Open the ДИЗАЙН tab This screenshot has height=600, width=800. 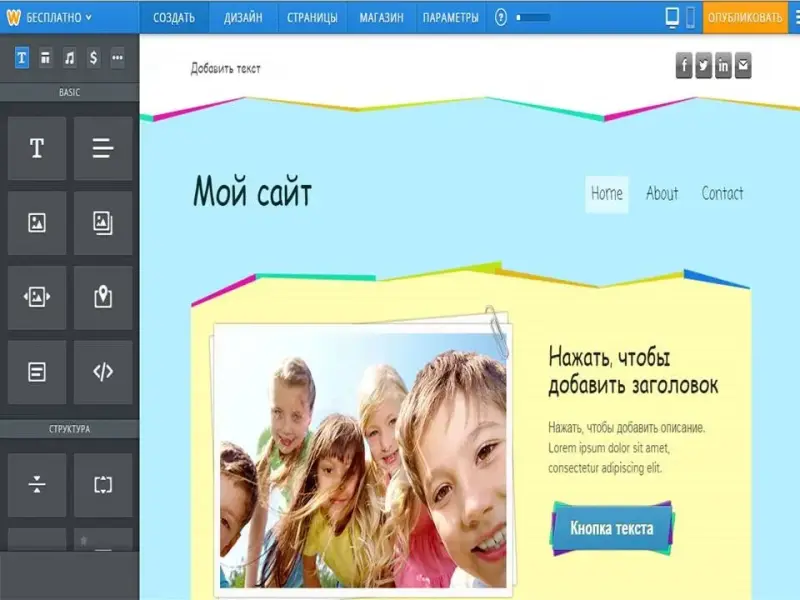click(x=243, y=17)
